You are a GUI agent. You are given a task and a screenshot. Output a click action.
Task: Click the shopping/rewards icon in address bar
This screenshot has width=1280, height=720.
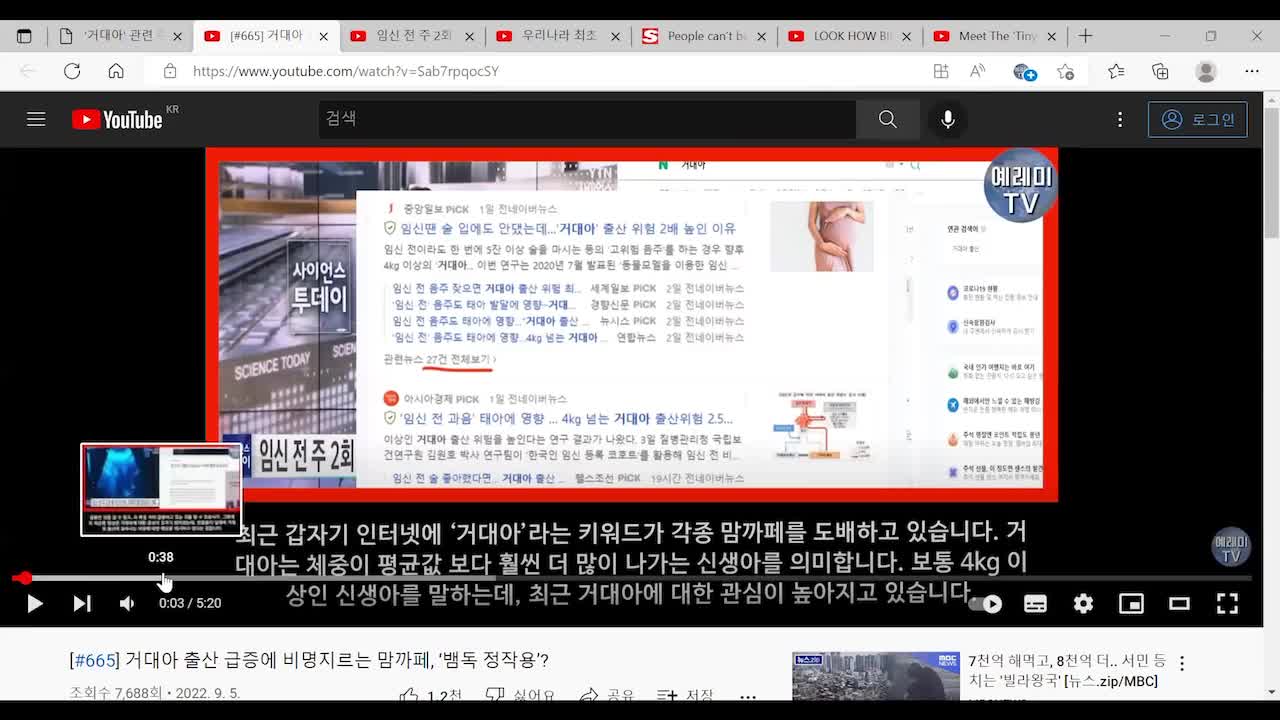point(1024,71)
